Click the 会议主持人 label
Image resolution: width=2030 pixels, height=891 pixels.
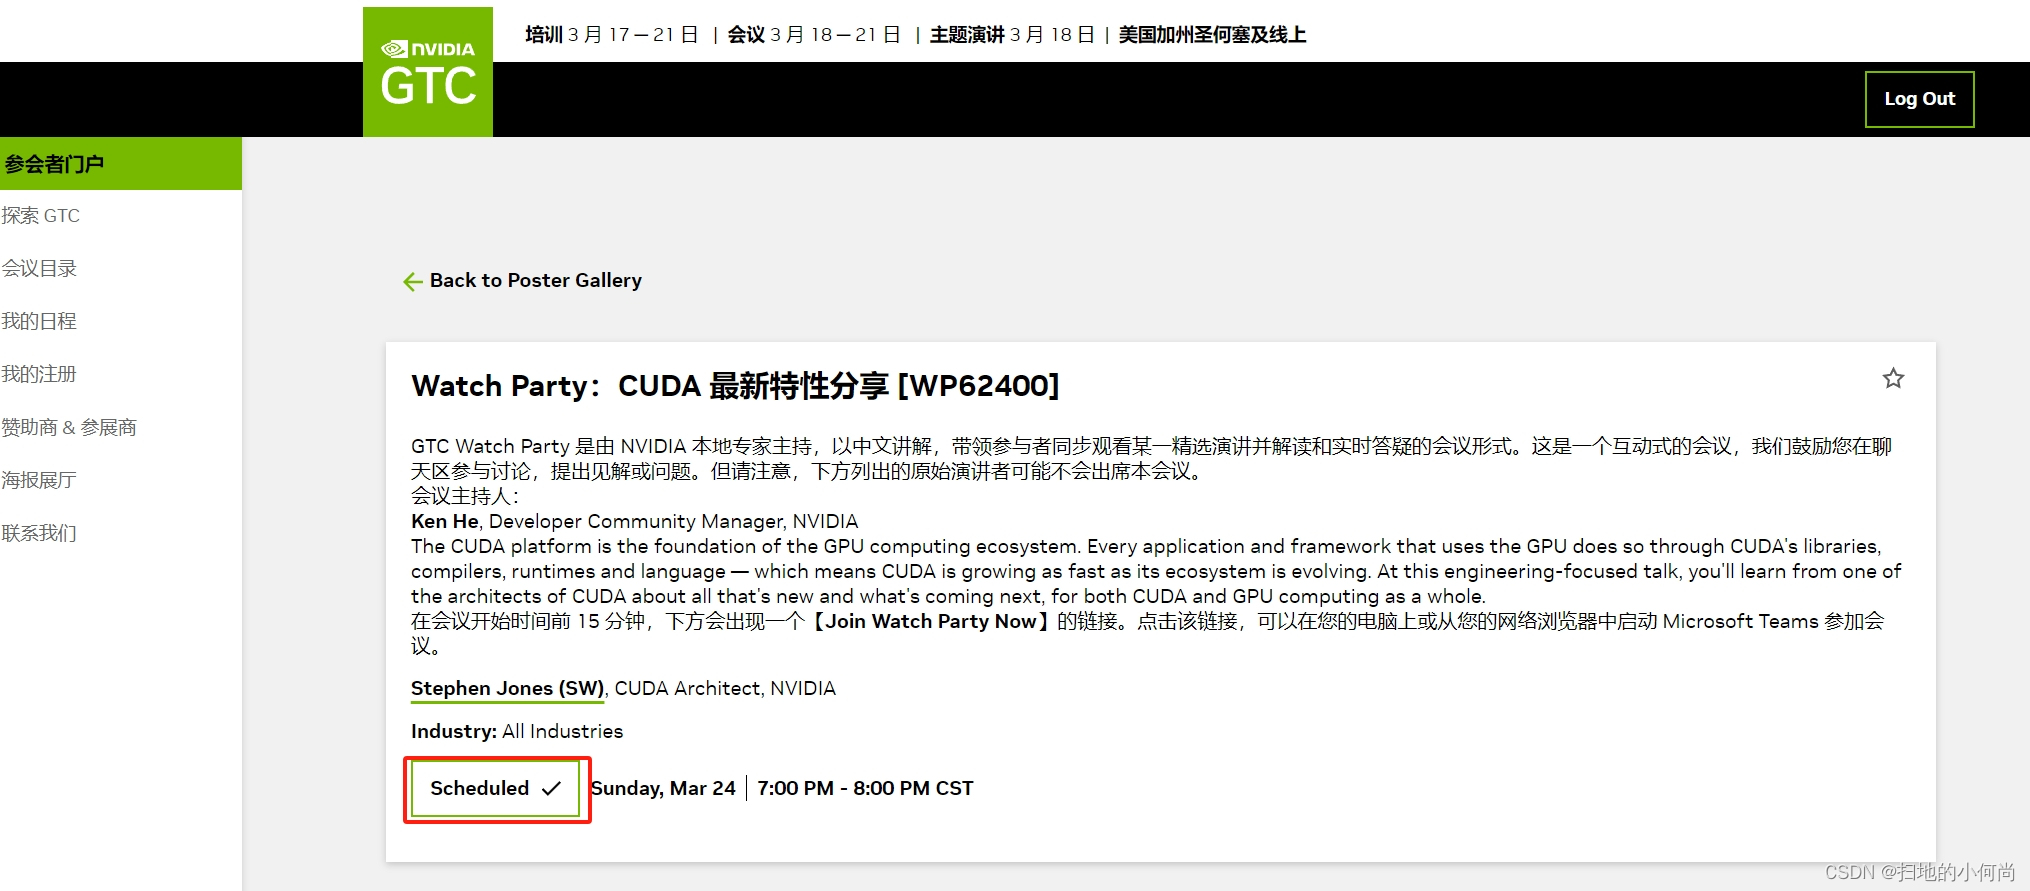point(465,496)
